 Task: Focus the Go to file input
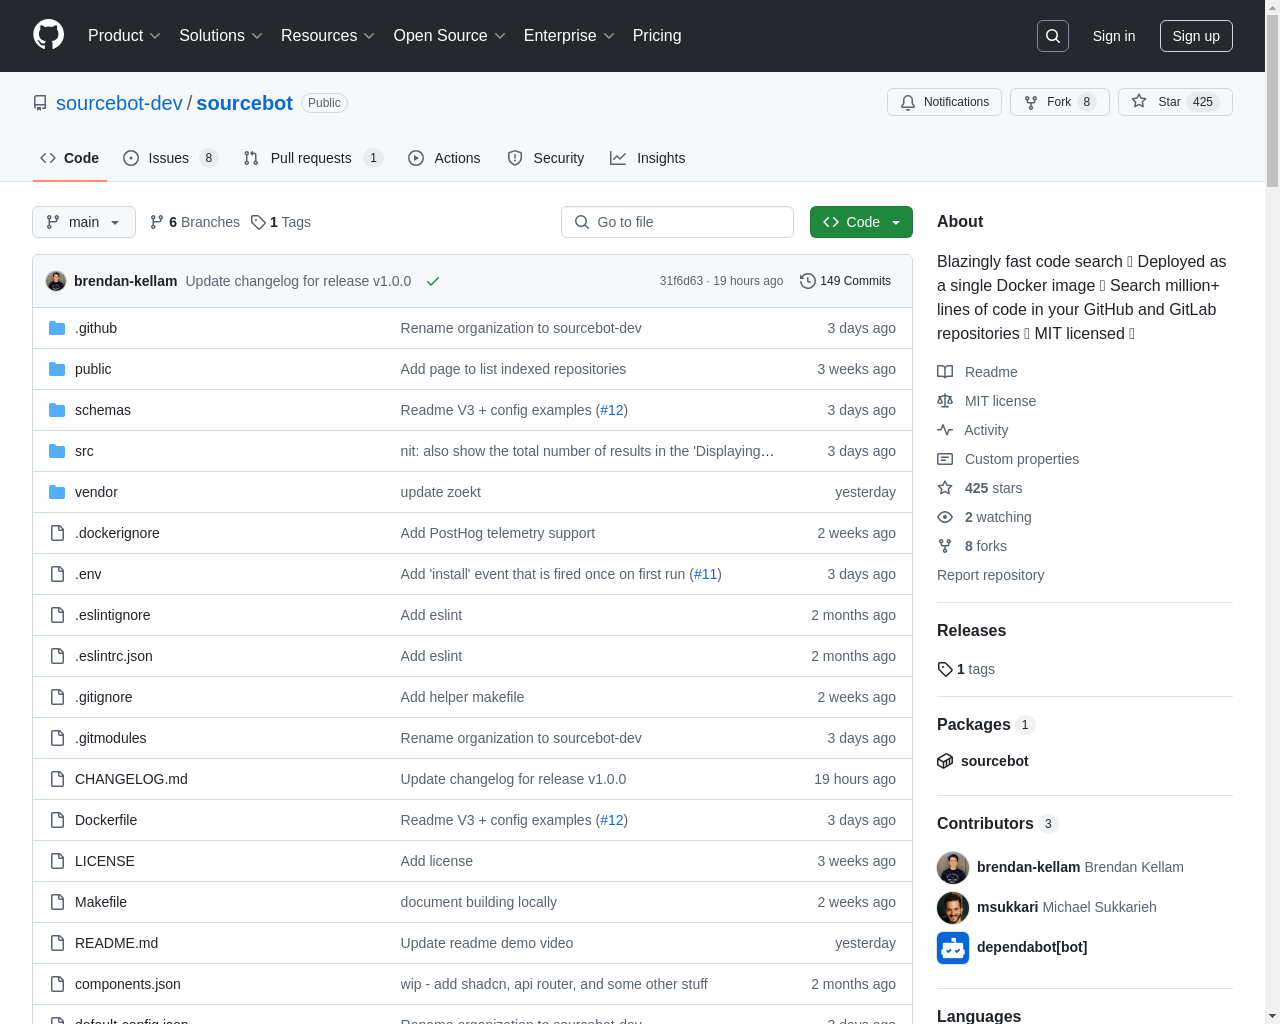(677, 222)
